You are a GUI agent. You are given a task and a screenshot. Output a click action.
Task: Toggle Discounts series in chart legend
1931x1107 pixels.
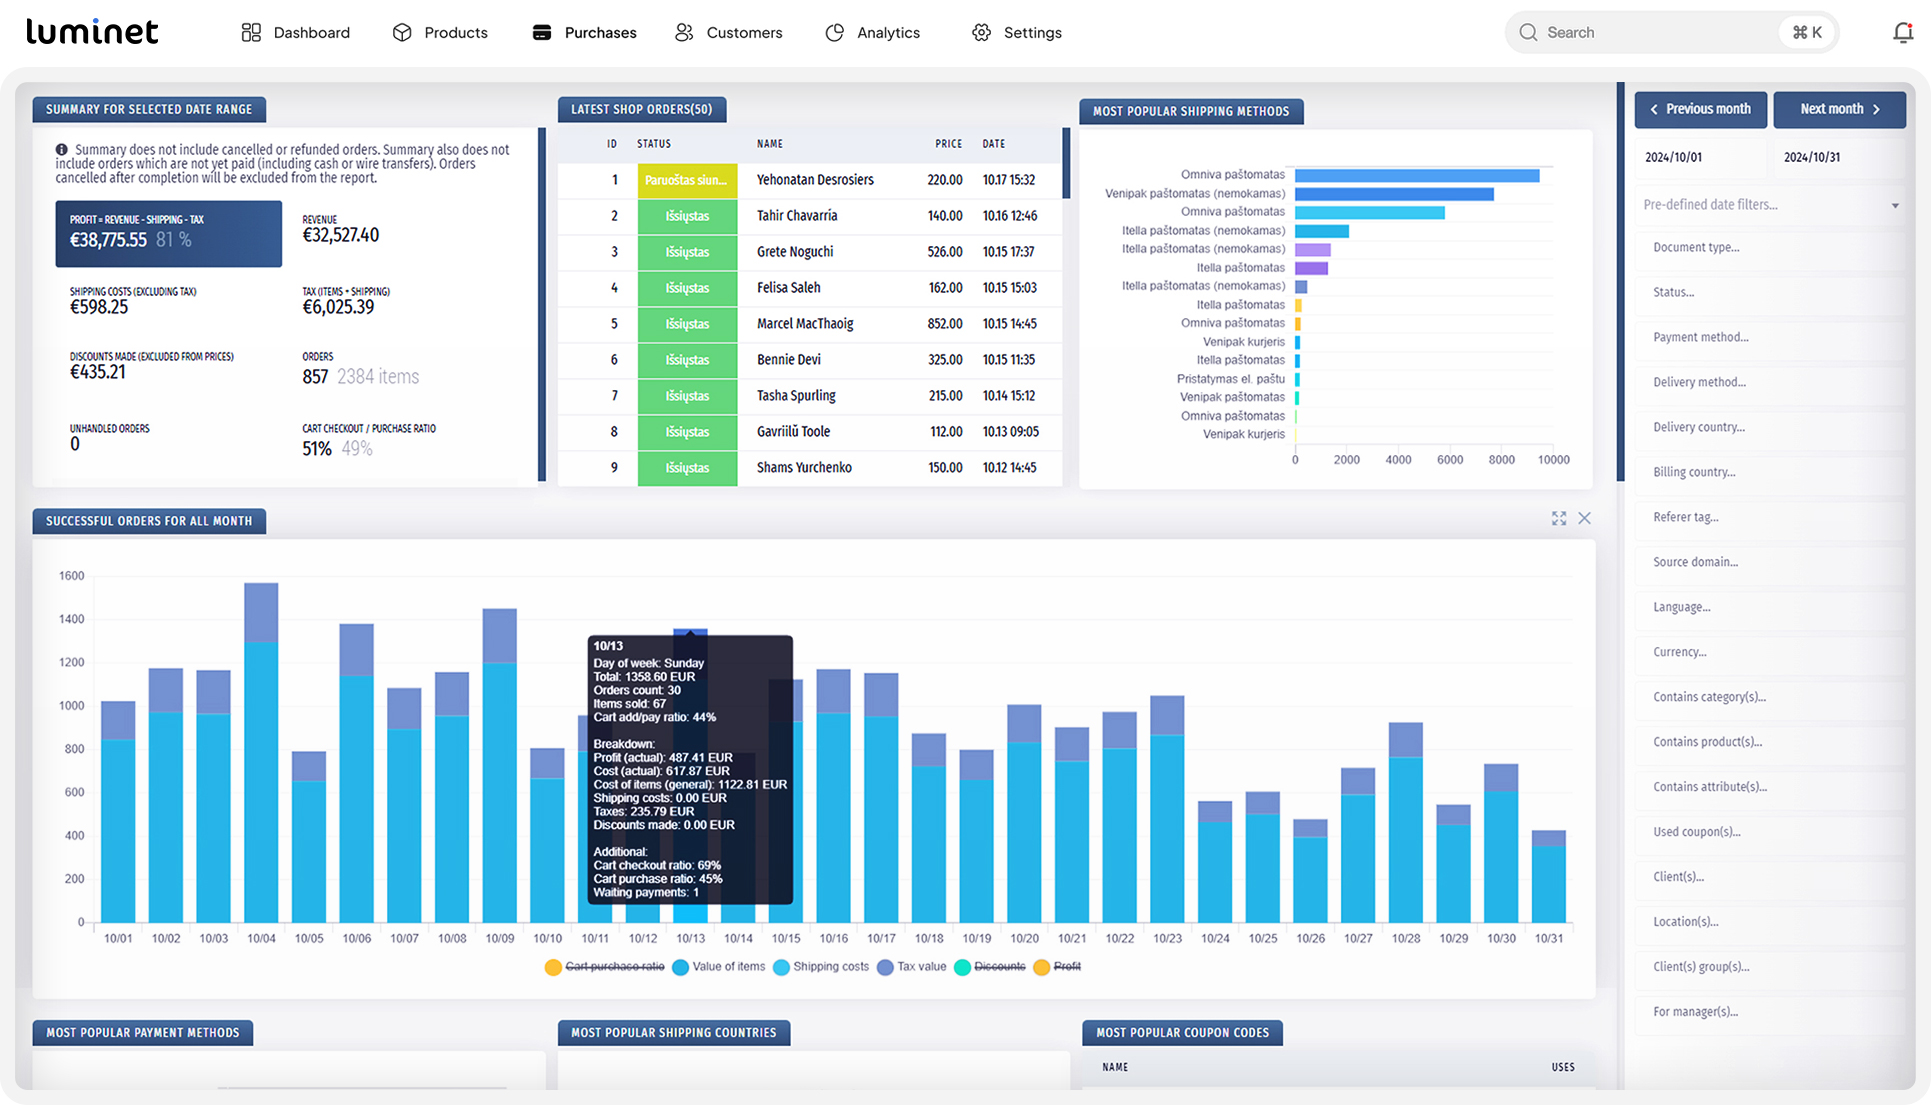click(999, 967)
